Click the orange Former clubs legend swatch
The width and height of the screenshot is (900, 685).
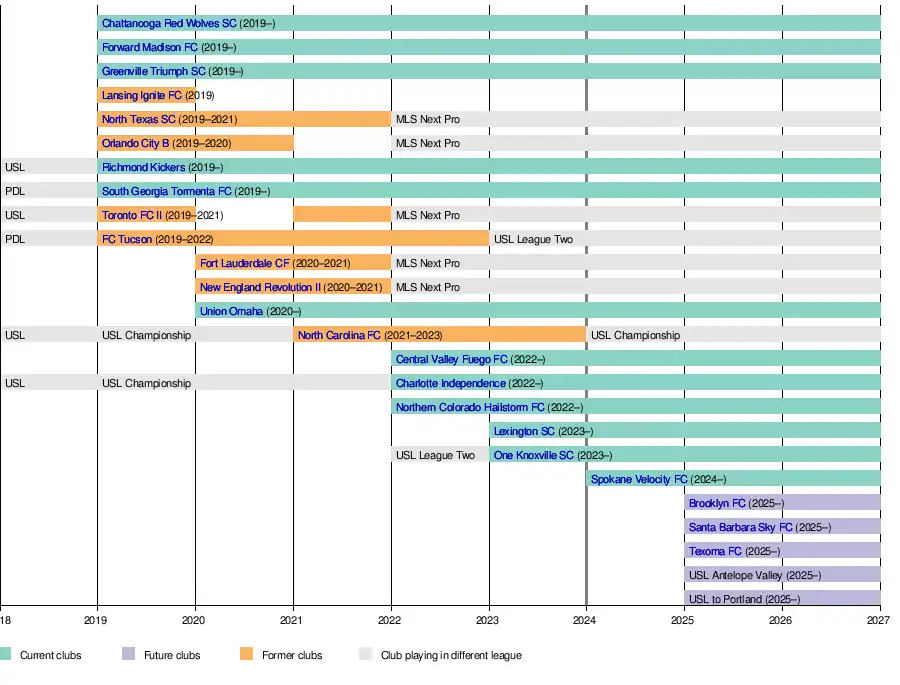tap(246, 655)
